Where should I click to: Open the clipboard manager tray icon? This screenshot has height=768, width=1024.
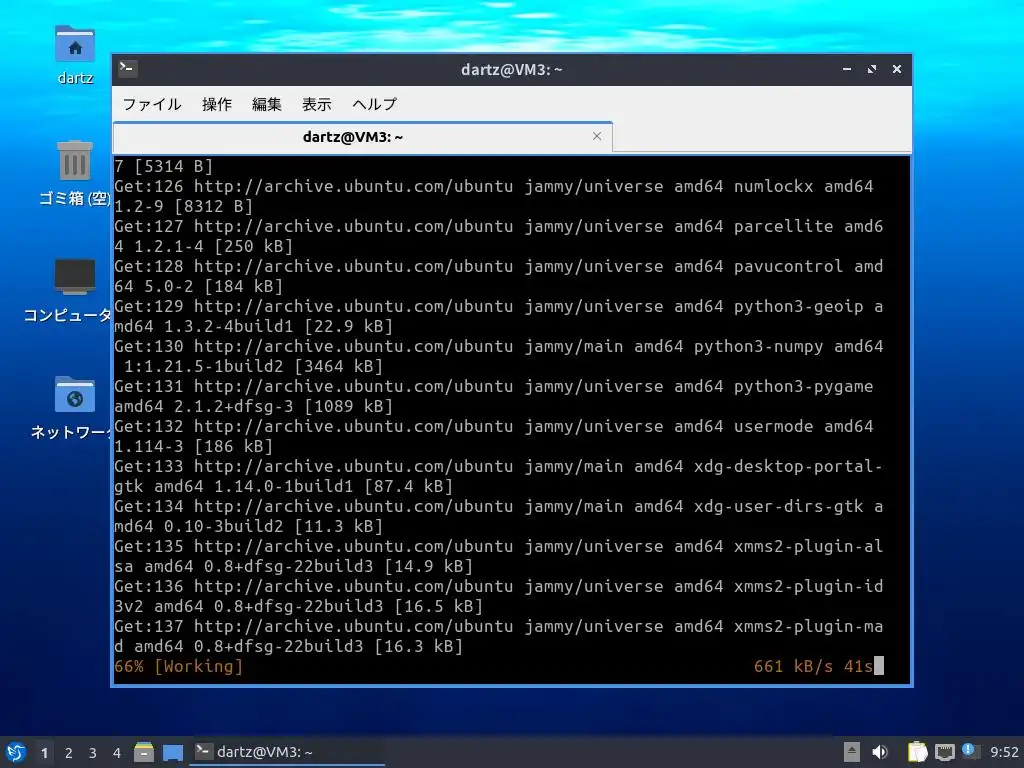(918, 752)
